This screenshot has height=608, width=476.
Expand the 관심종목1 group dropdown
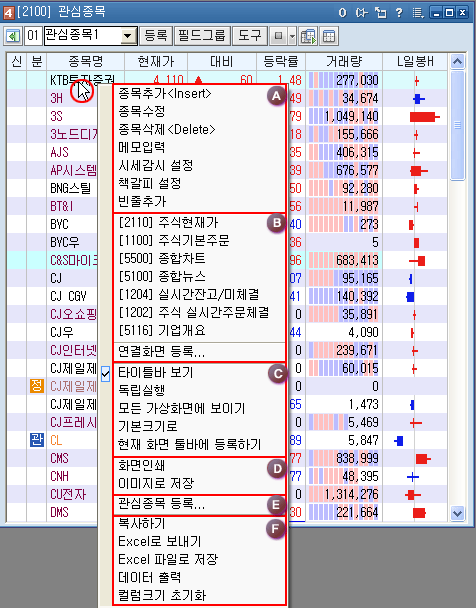click(x=127, y=36)
